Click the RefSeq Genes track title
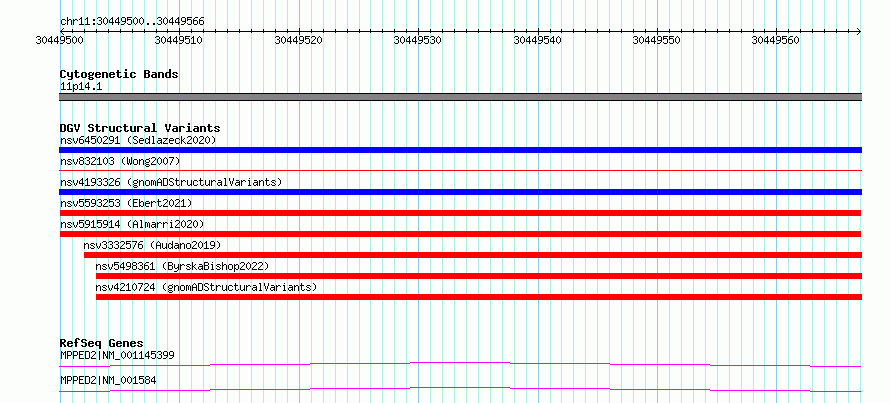This screenshot has height=403, width=890. pos(102,343)
